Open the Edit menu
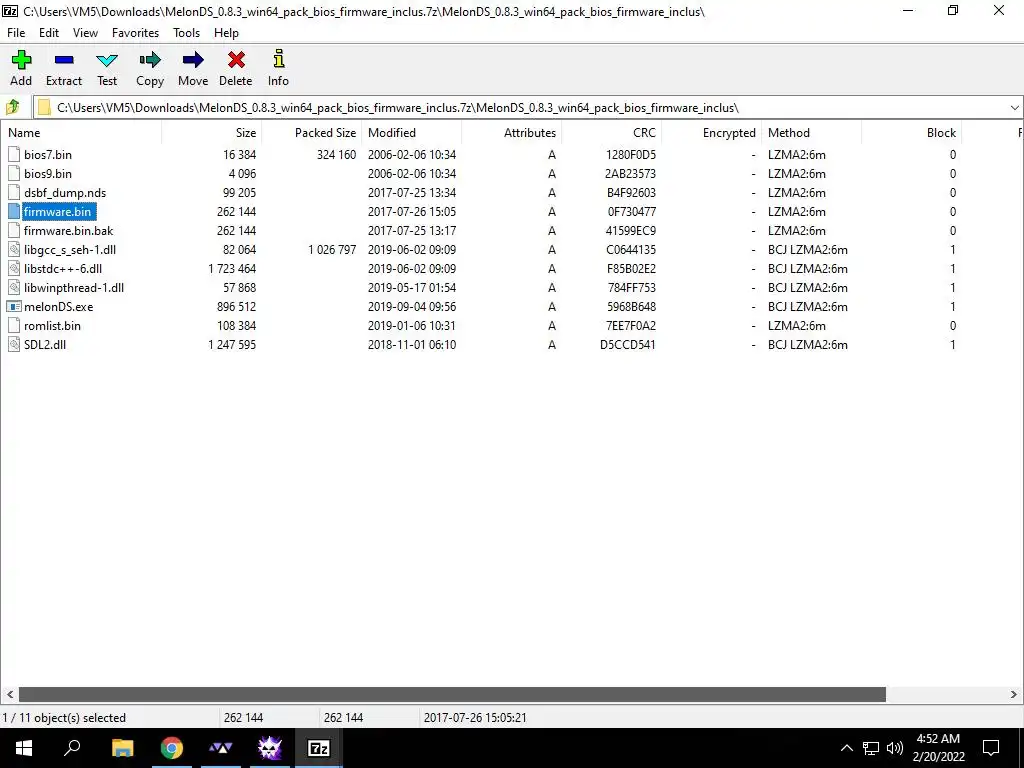The height and width of the screenshot is (768, 1024). 48,33
